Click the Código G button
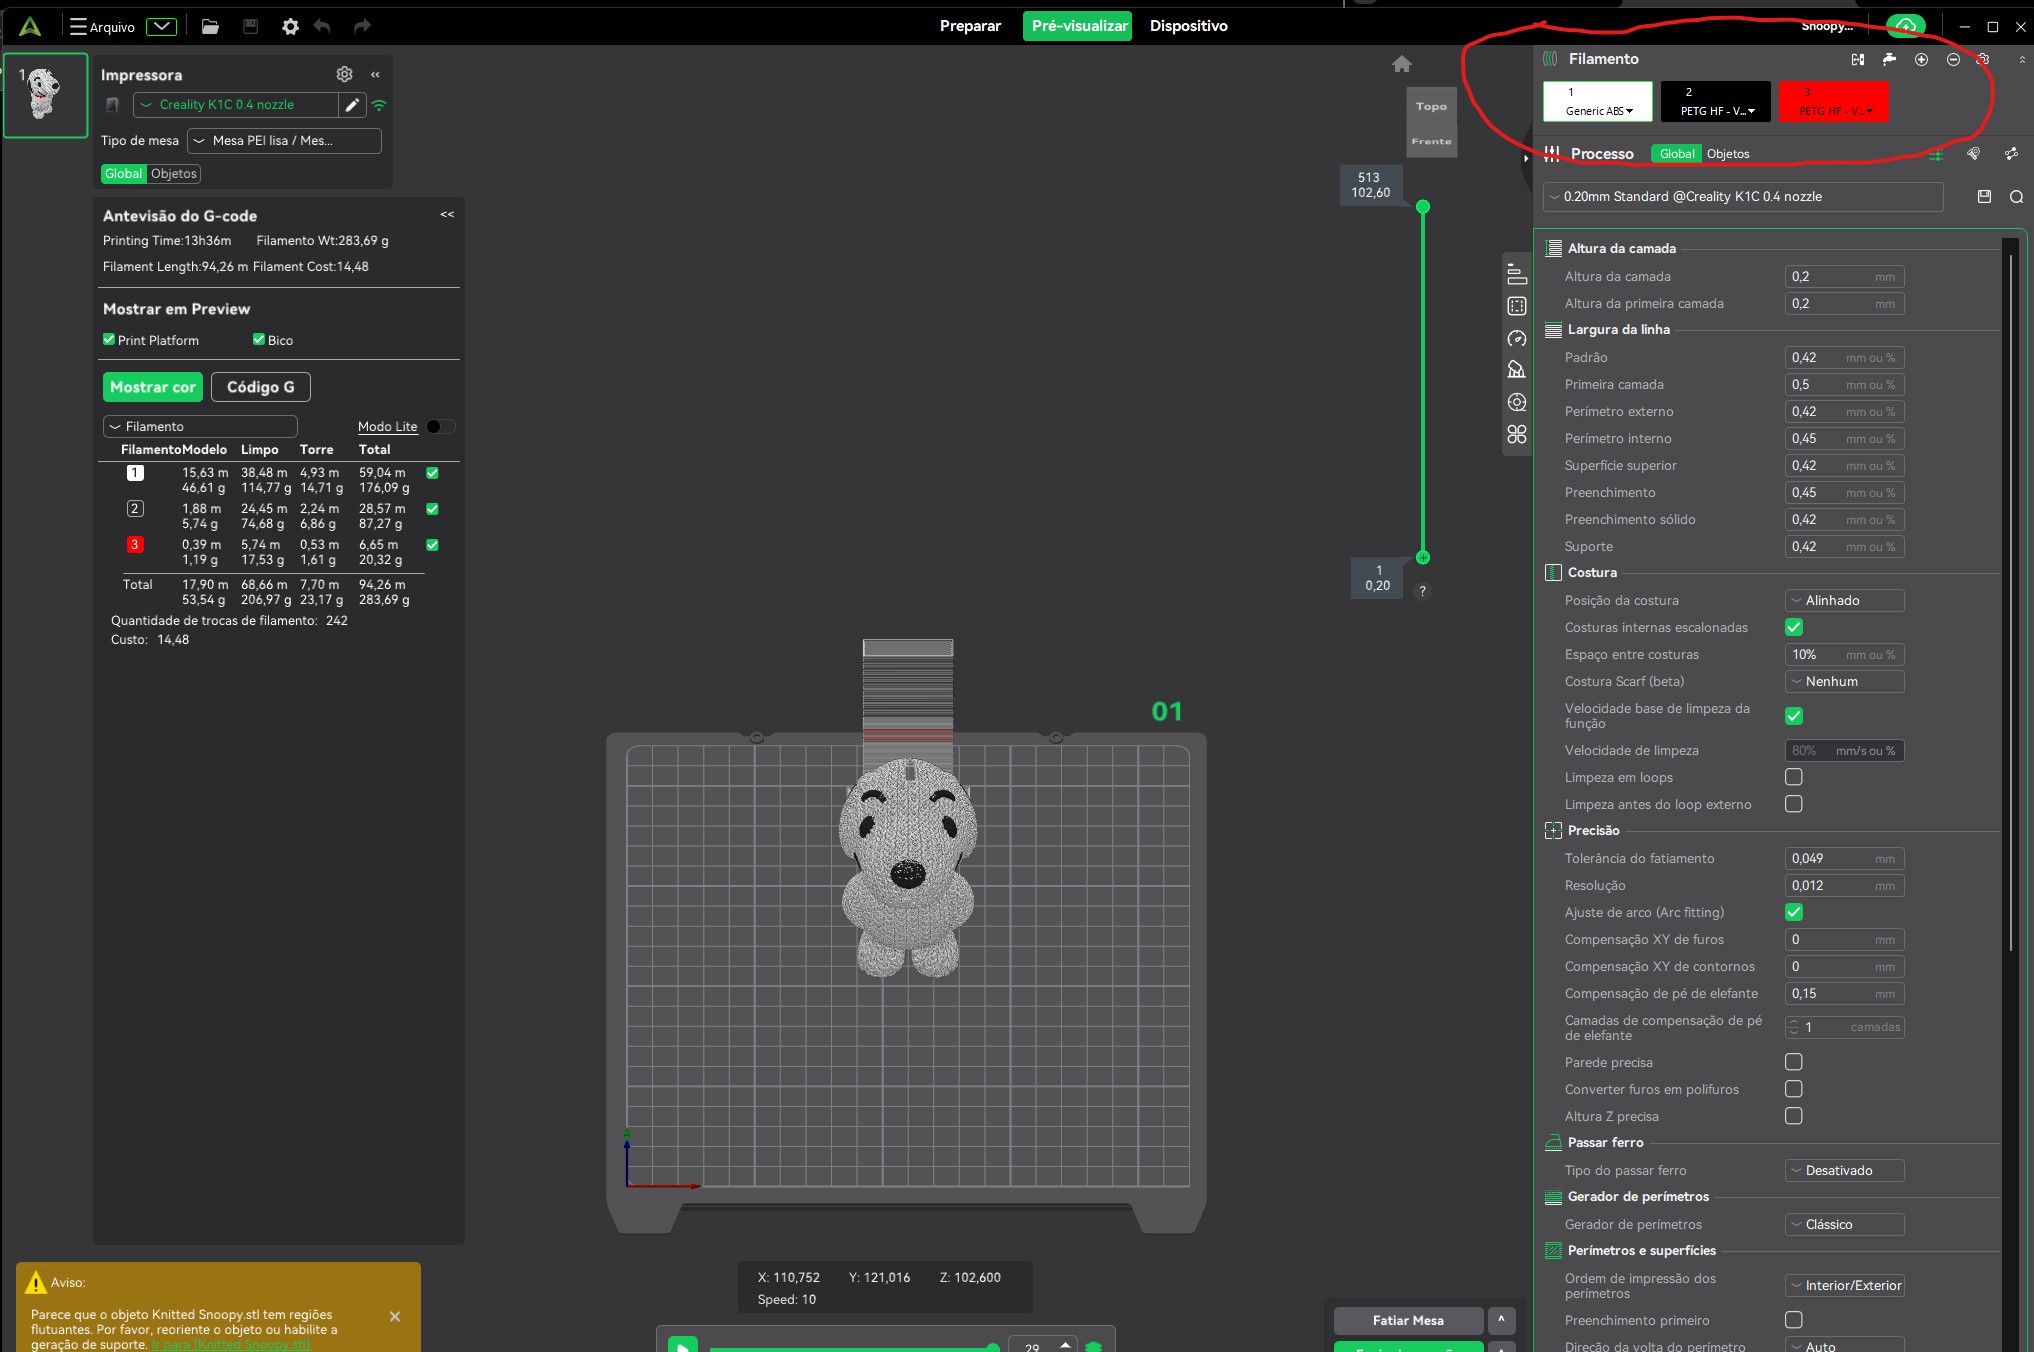This screenshot has width=2034, height=1352. [x=260, y=387]
